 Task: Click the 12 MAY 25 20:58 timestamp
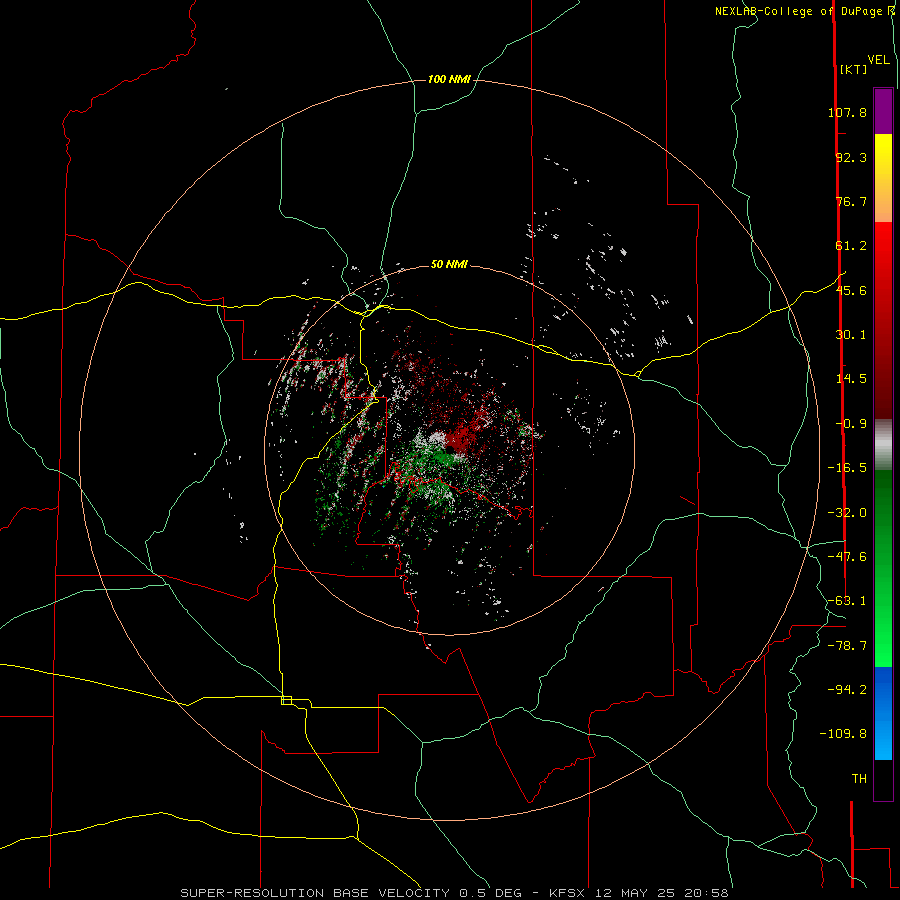(662, 893)
